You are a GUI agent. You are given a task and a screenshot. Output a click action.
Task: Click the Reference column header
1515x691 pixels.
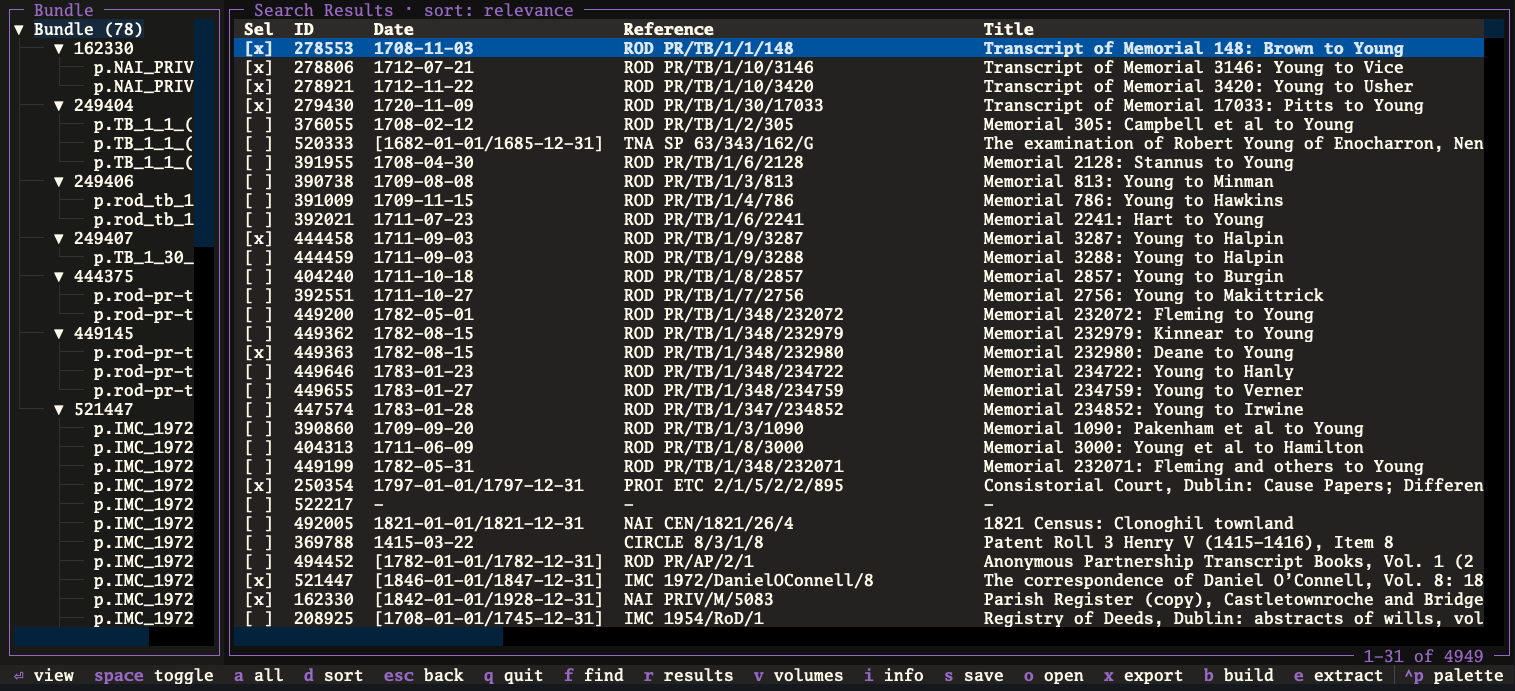click(x=669, y=29)
